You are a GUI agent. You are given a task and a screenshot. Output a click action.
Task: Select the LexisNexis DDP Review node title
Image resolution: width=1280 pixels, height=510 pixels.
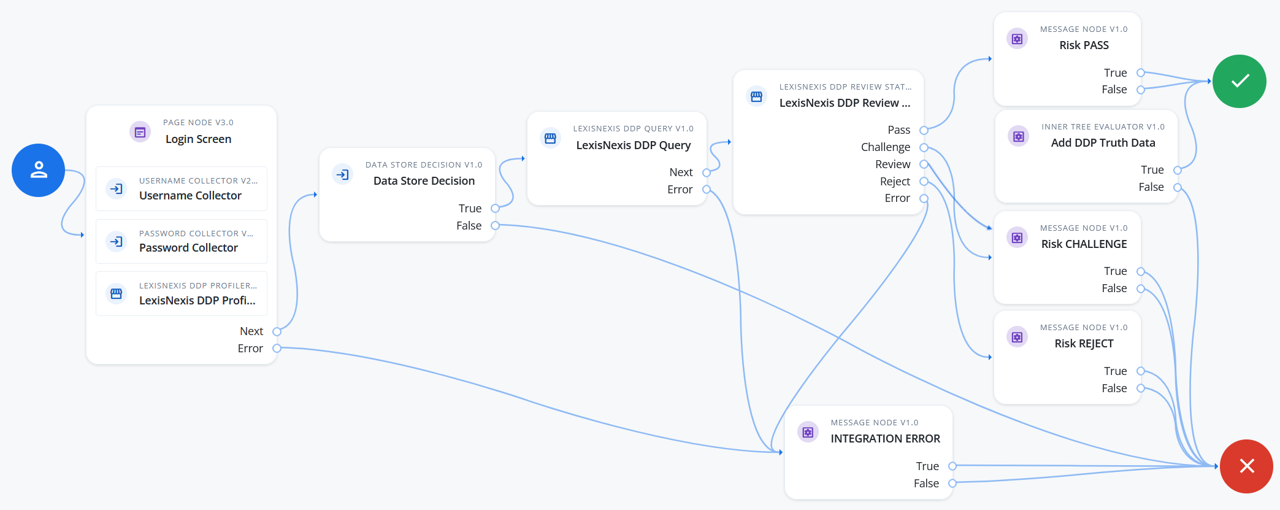(845, 102)
